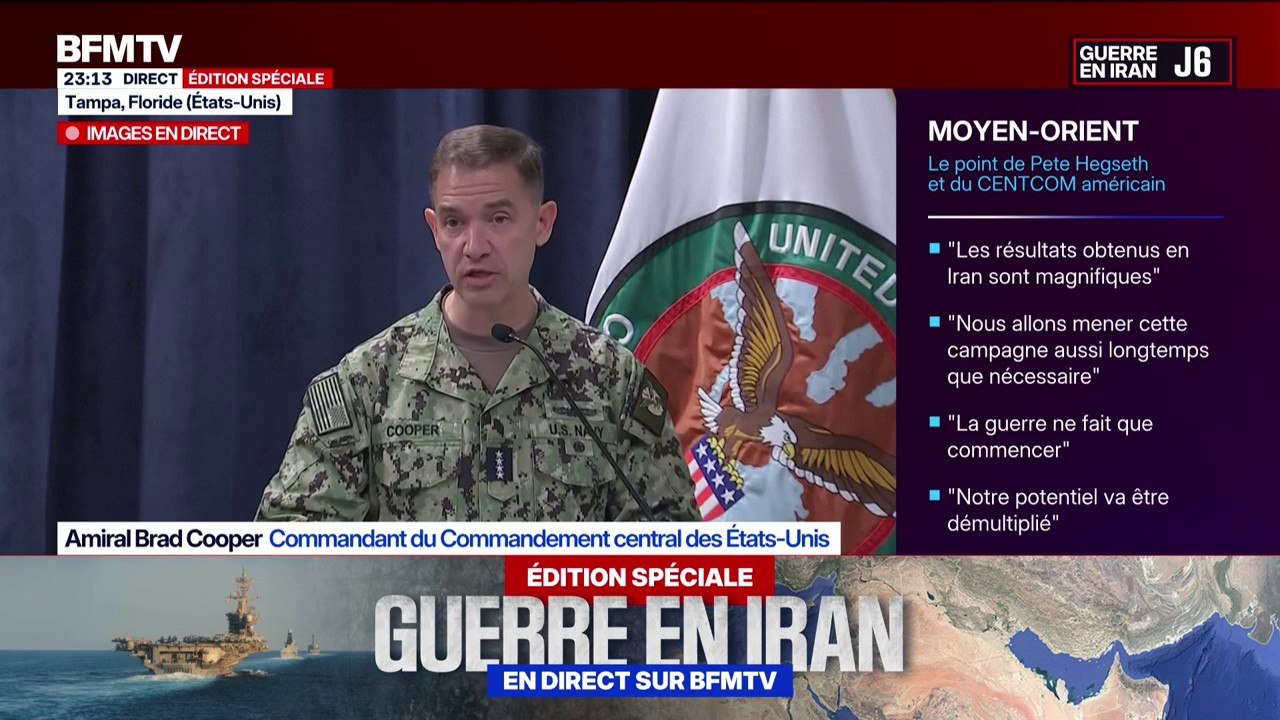Click the flag patch on the uniform sleeve
This screenshot has width=1280, height=720.
[328, 402]
